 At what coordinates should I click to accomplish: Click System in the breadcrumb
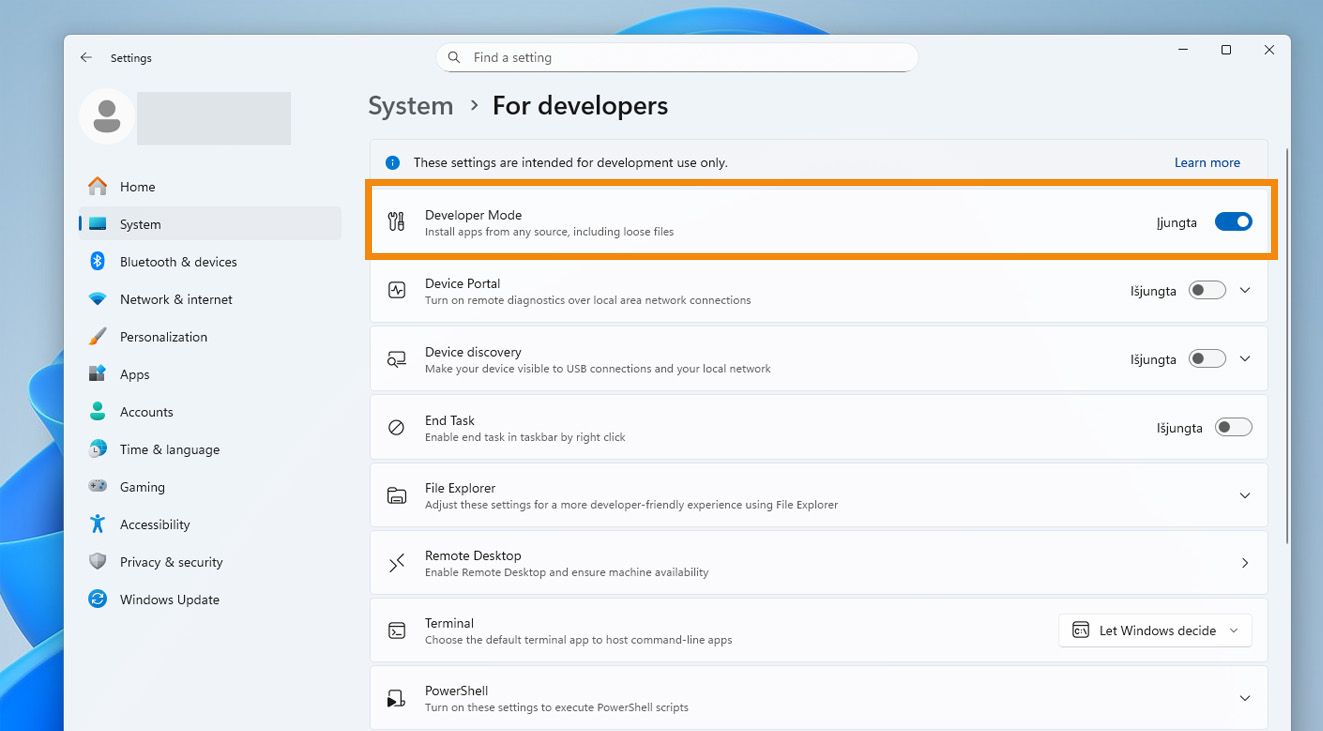[410, 106]
